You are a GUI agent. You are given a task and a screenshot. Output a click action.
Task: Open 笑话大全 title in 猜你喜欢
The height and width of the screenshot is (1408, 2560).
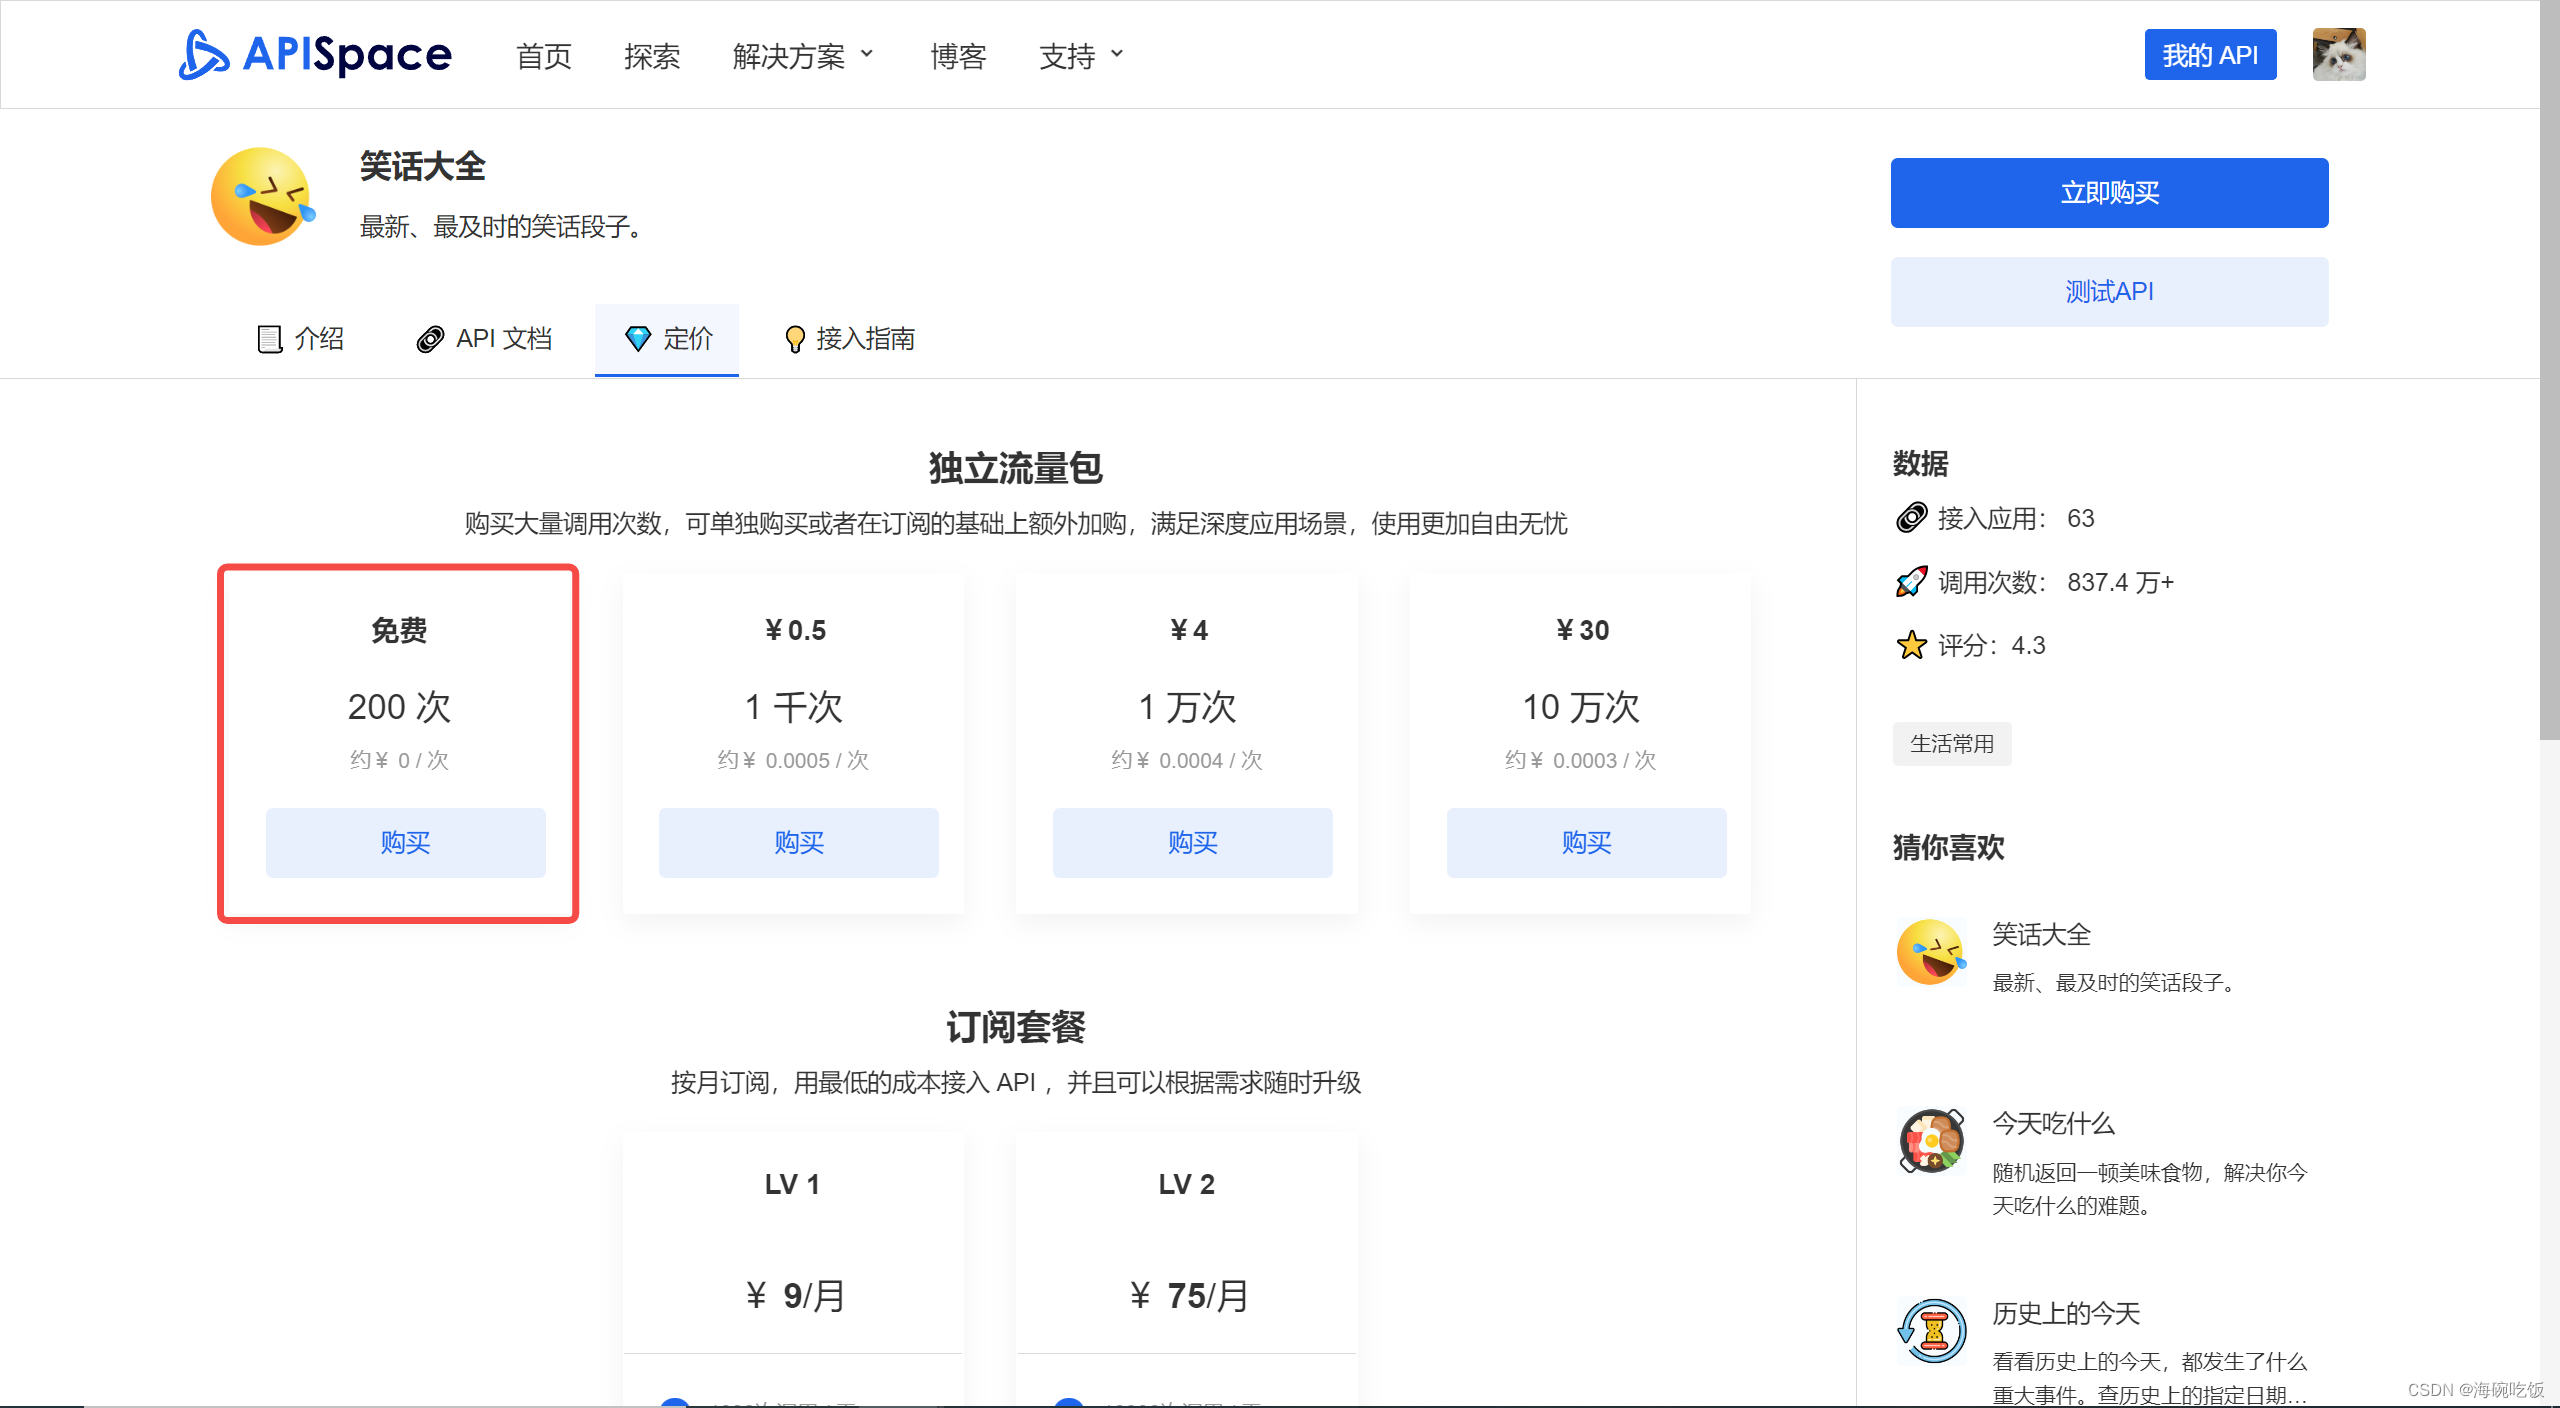(2041, 934)
